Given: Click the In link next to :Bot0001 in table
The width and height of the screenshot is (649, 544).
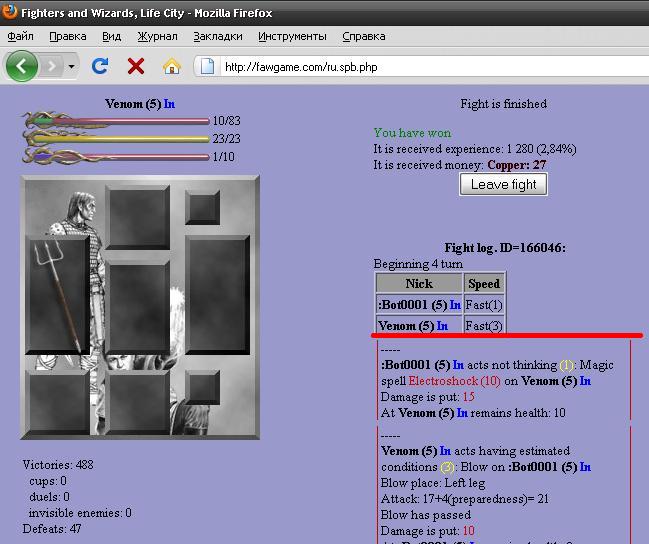Looking at the screenshot, I should pyautogui.click(x=455, y=305).
